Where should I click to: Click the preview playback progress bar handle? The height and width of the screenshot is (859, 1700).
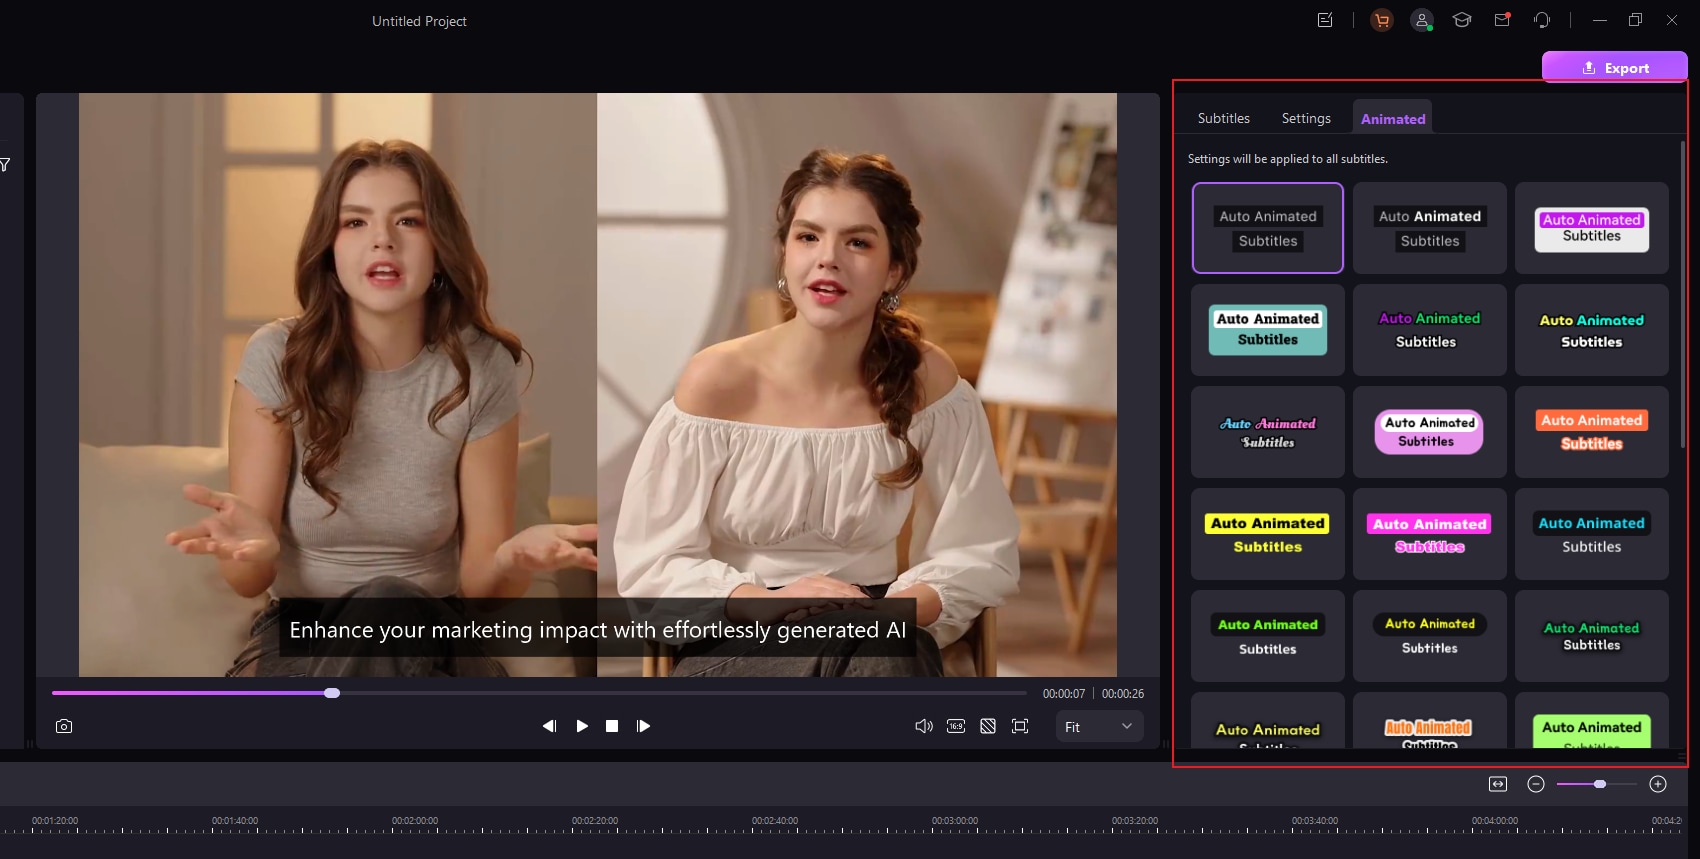[x=332, y=693]
